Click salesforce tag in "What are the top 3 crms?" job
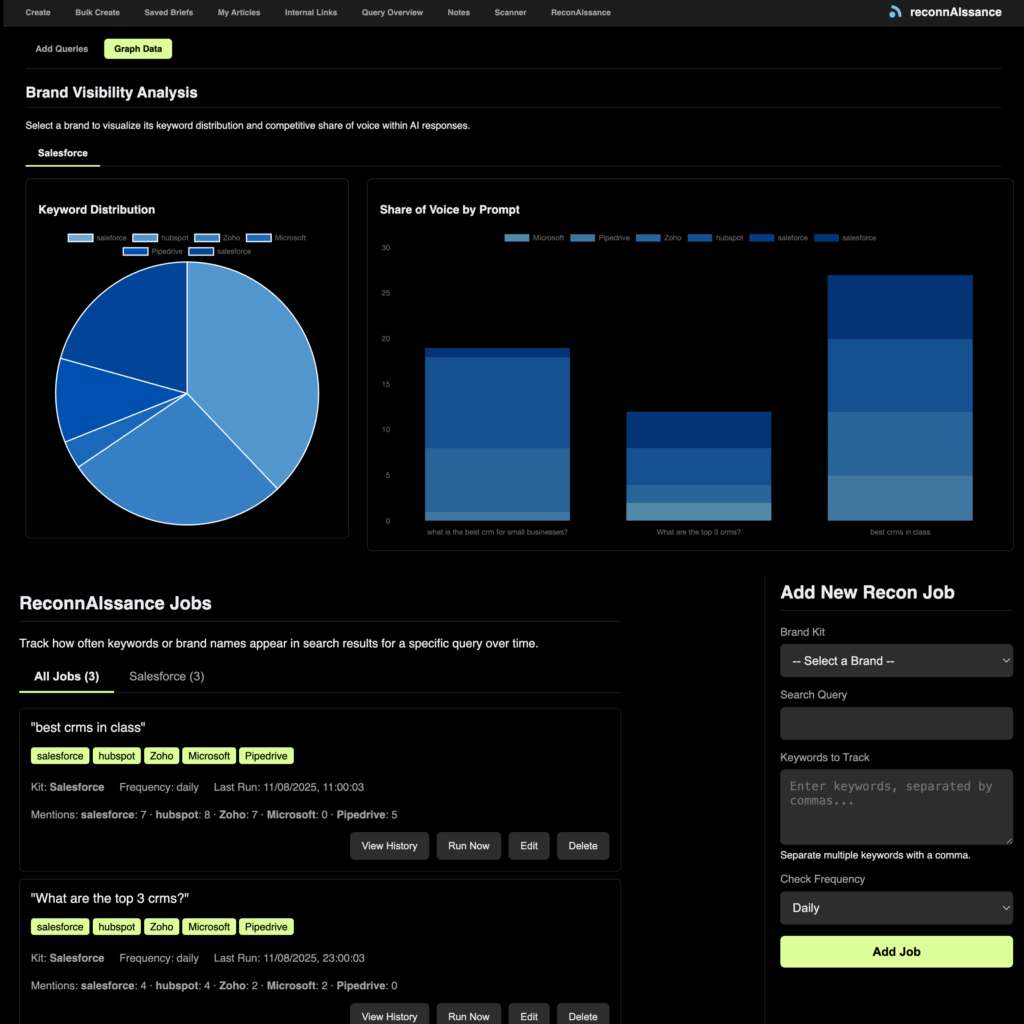This screenshot has height=1024, width=1024. click(60, 927)
